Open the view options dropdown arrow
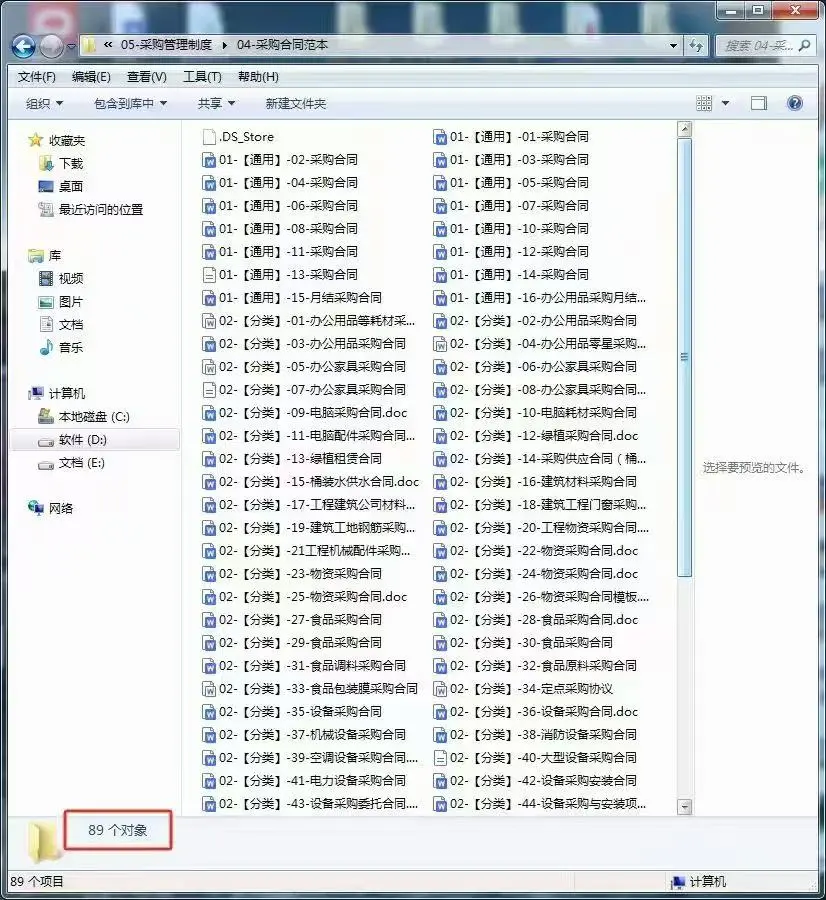 (725, 103)
